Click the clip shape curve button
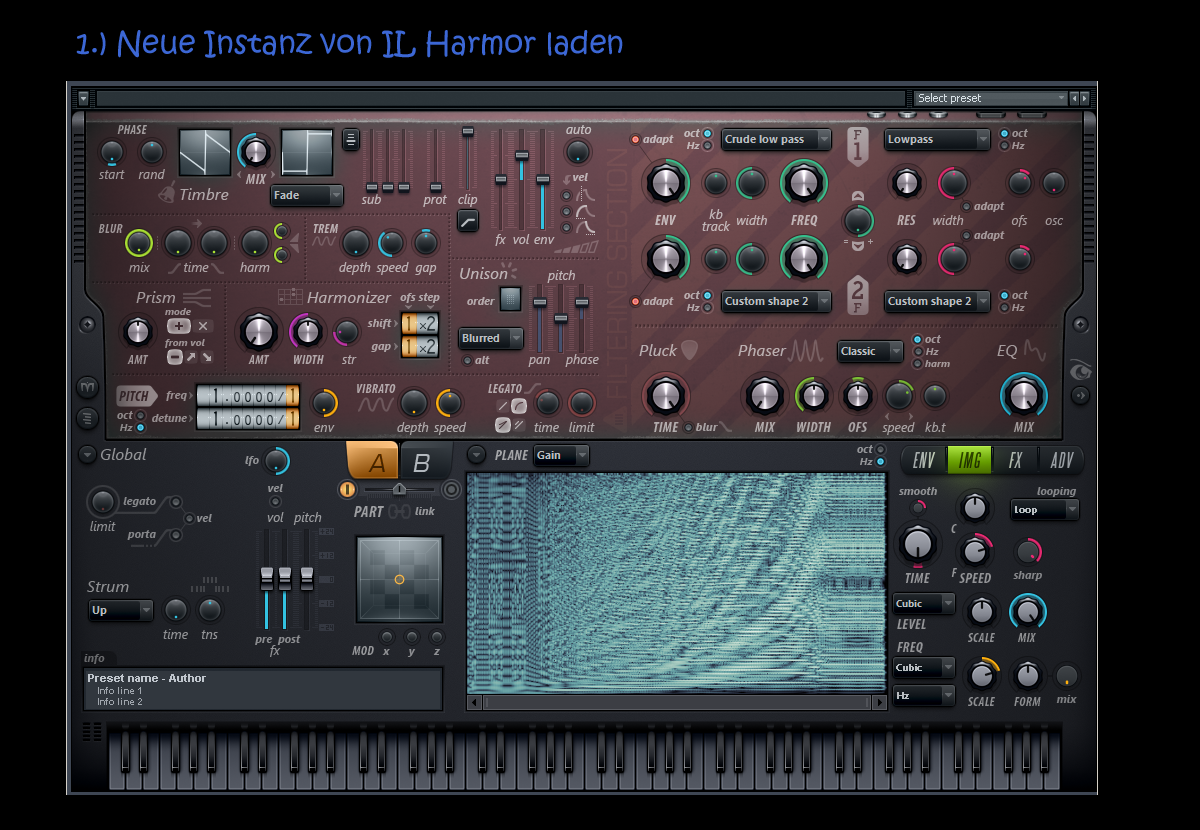This screenshot has width=1200, height=830. click(x=467, y=221)
